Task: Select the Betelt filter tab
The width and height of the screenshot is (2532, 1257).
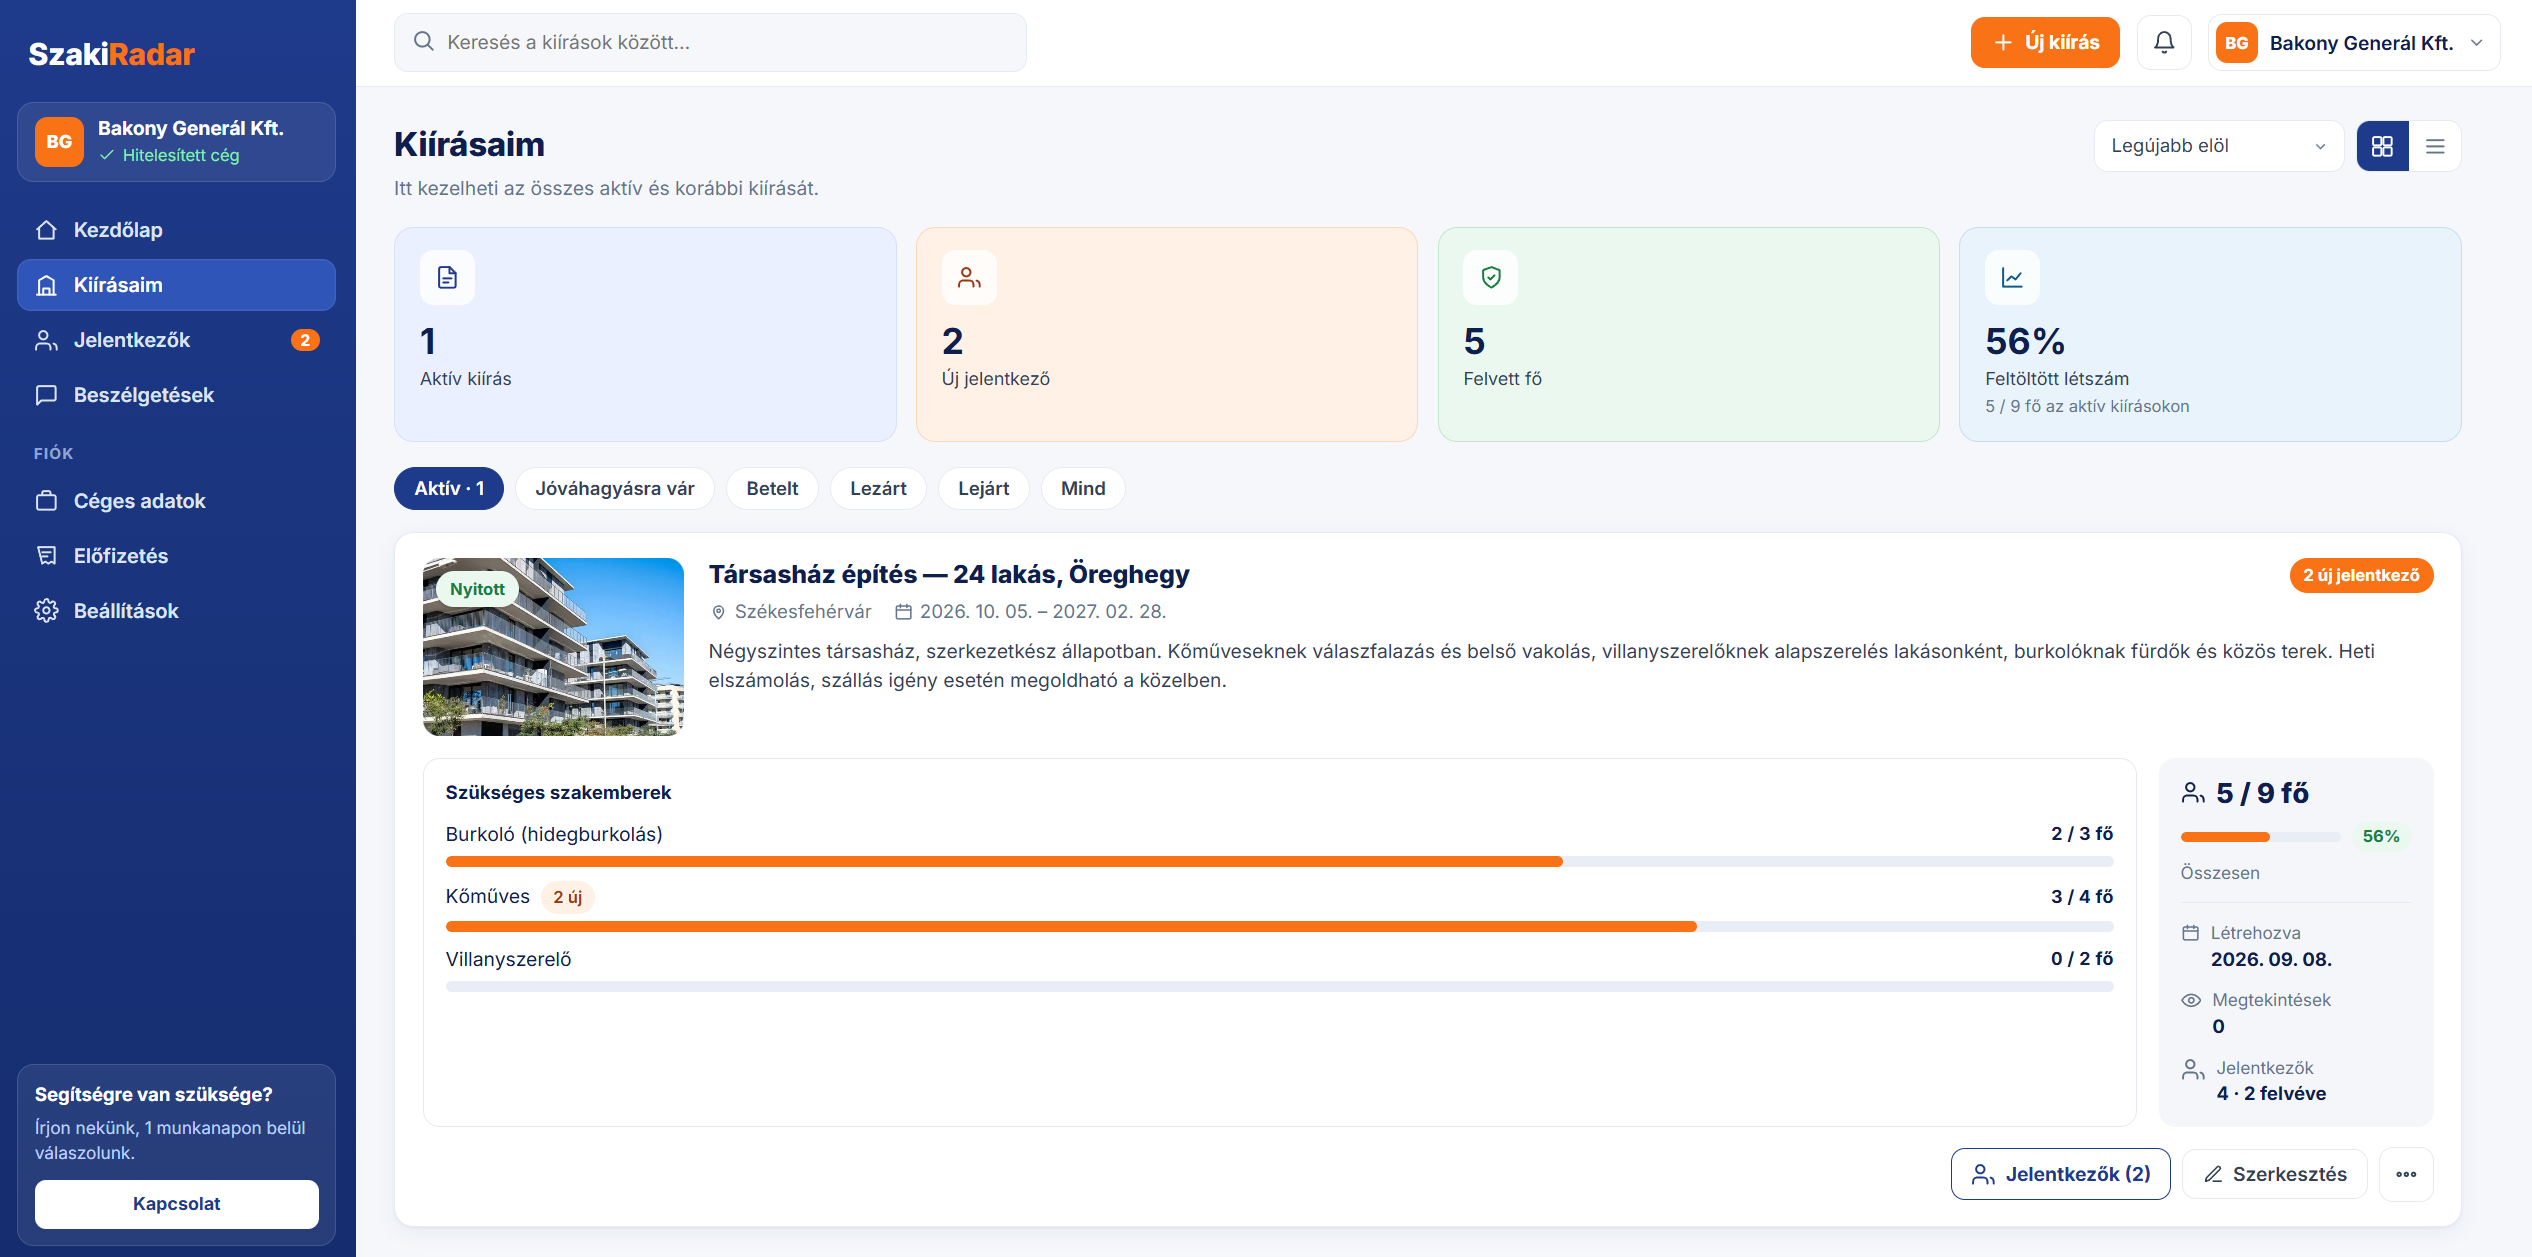Action: (x=772, y=489)
